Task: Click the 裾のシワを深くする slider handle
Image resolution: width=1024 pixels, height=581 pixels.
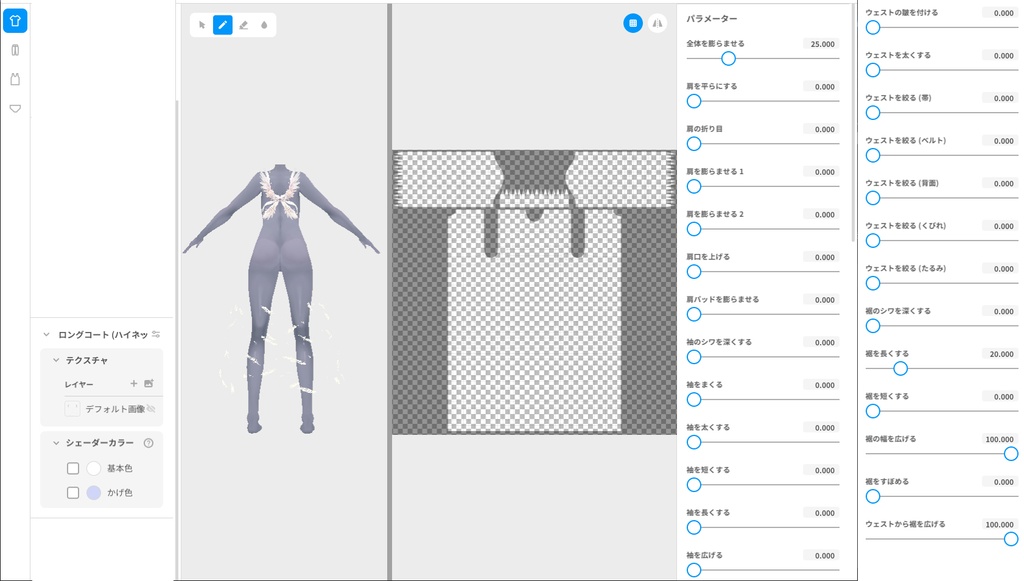Action: (873, 326)
